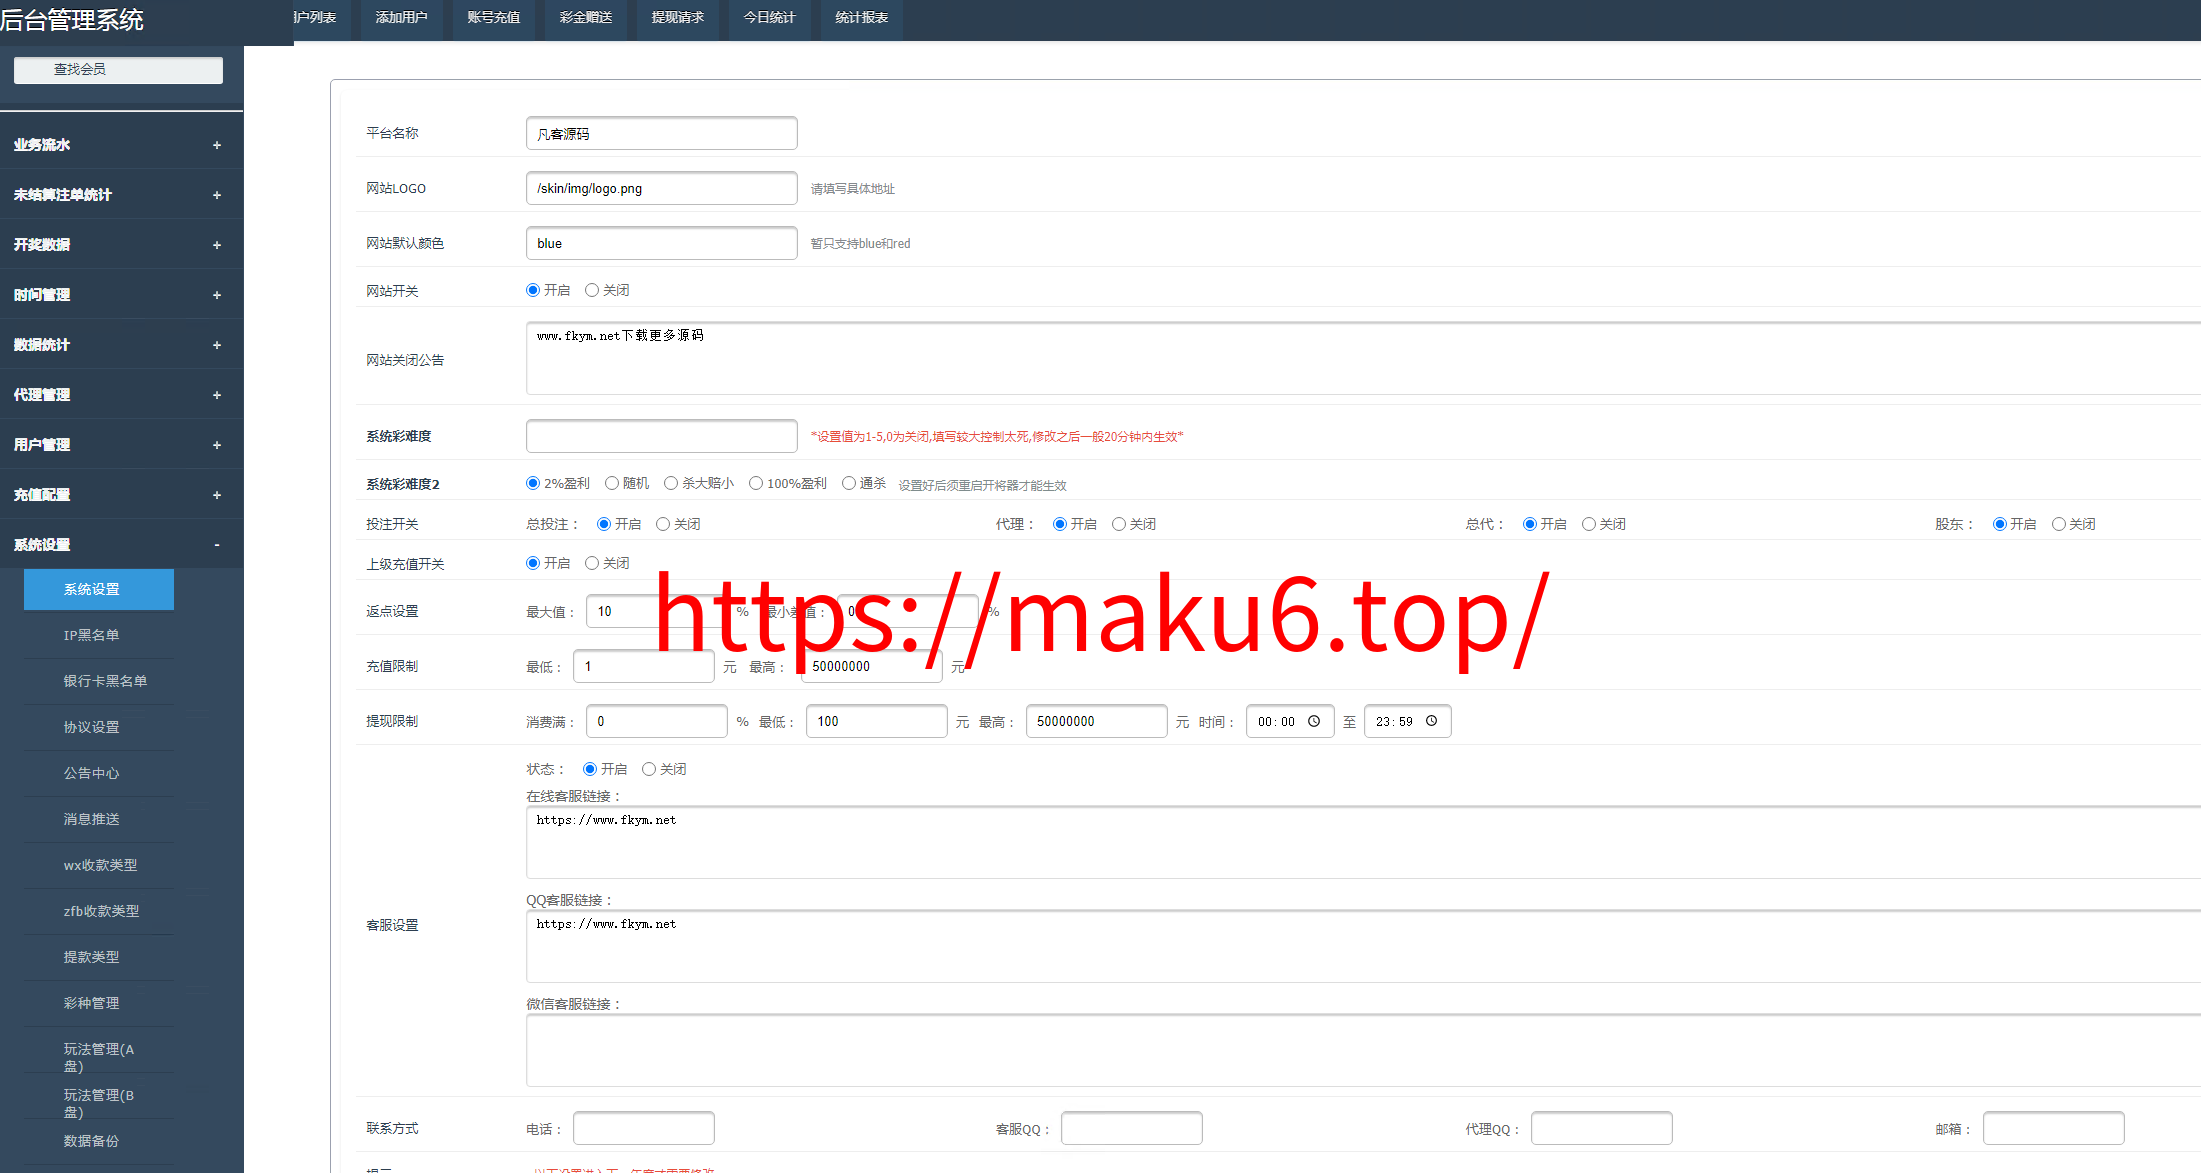Screen dimensions: 2201x1173
Task: Open 彩金赠送 top tab
Action: coord(585,18)
